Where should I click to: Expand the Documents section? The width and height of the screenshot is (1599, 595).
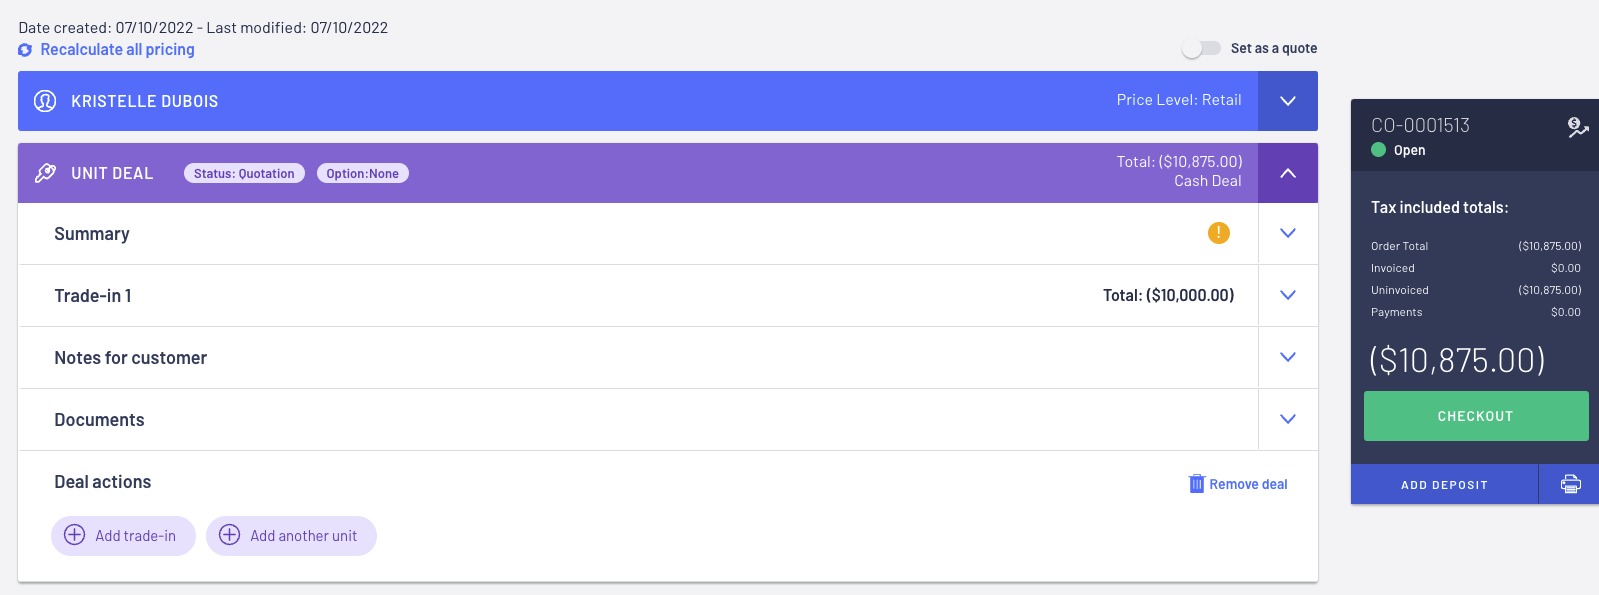[1288, 419]
